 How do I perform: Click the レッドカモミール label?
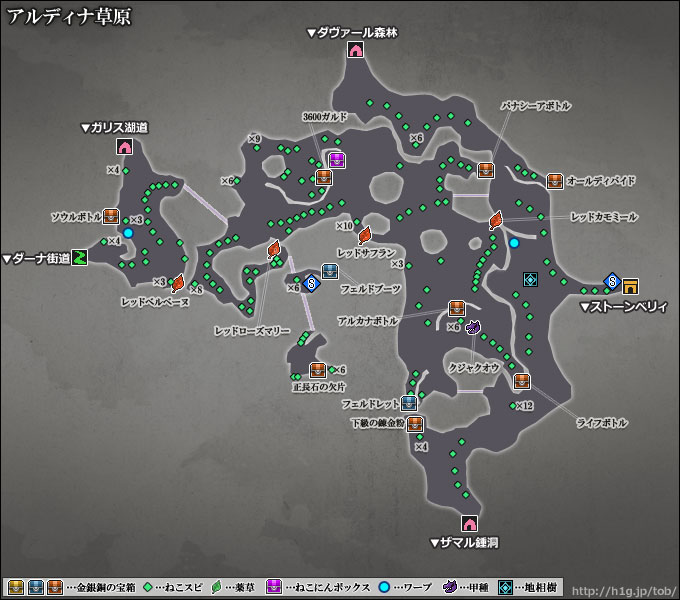click(604, 217)
